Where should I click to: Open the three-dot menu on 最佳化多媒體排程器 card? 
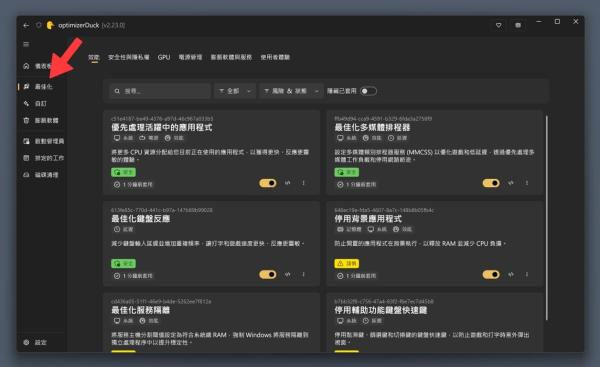pos(527,183)
